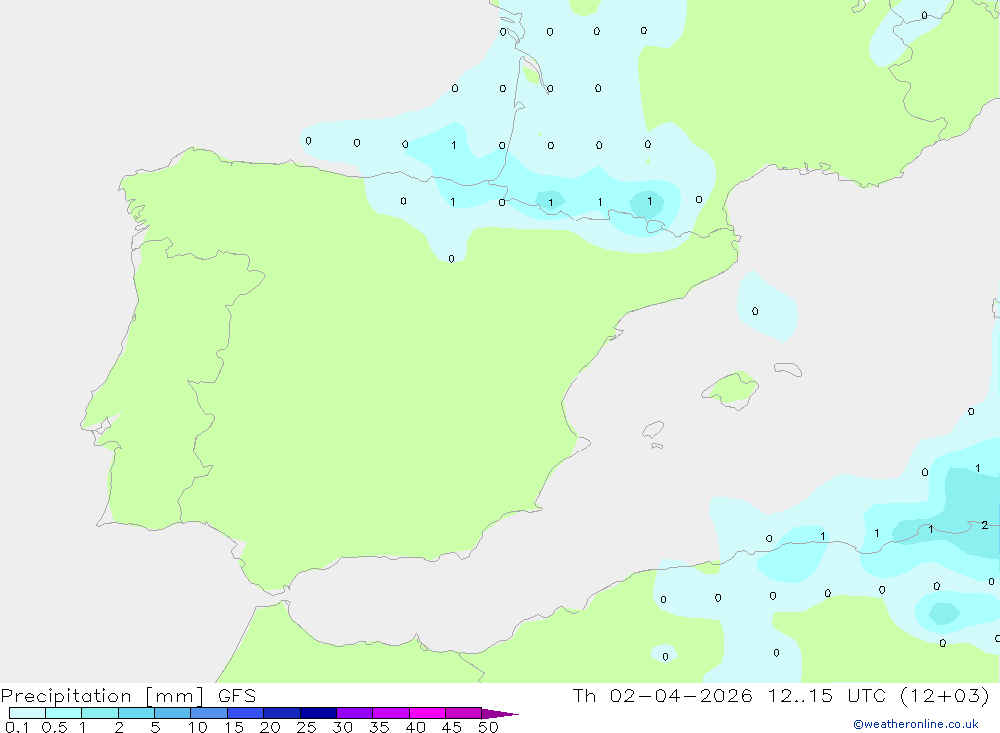This screenshot has width=1000, height=733.
Task: Click the 2–5 mm sky blue legend swatch
Action: (136, 713)
